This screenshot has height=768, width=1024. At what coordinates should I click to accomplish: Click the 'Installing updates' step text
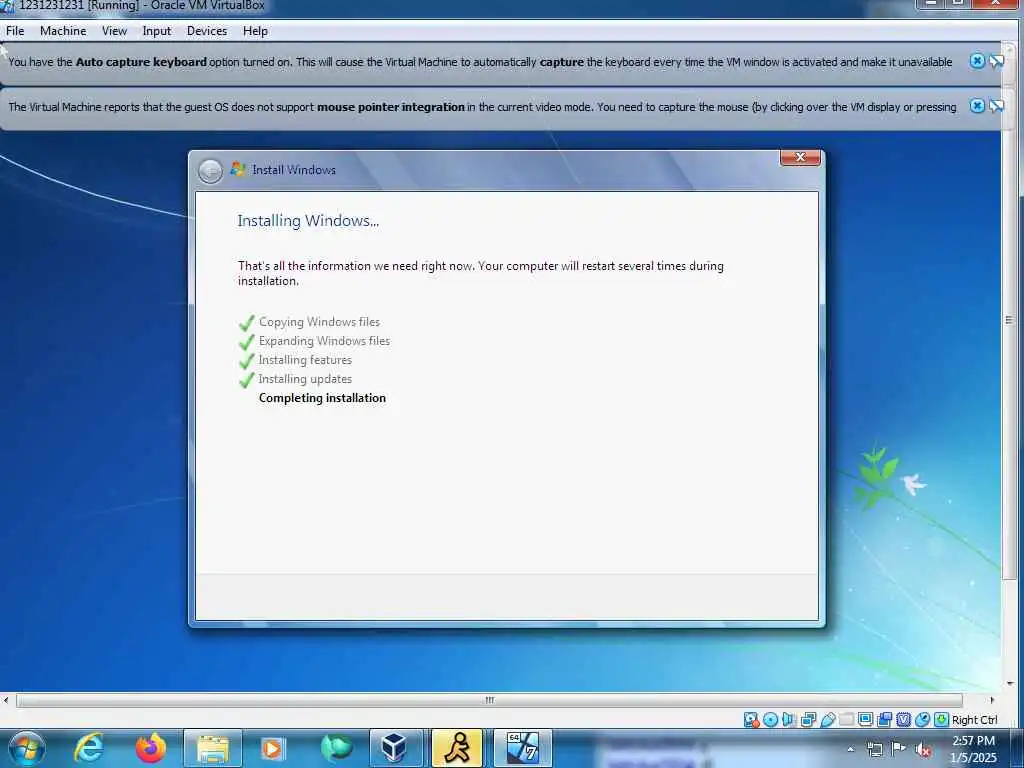pos(305,379)
